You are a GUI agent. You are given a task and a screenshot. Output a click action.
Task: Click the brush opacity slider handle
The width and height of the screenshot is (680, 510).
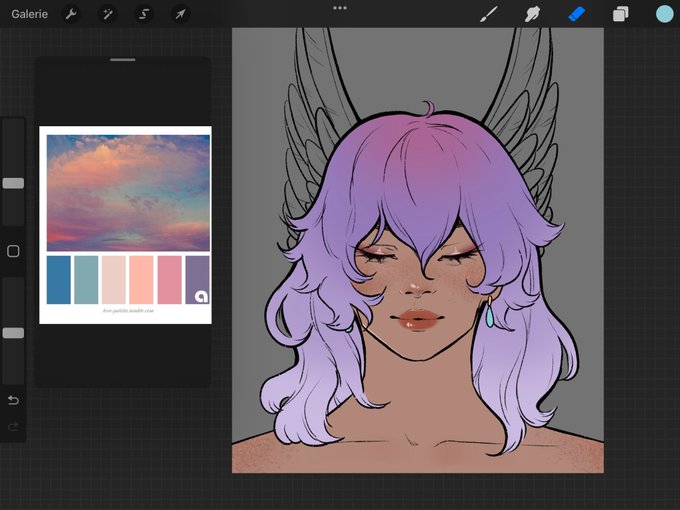pyautogui.click(x=13, y=333)
